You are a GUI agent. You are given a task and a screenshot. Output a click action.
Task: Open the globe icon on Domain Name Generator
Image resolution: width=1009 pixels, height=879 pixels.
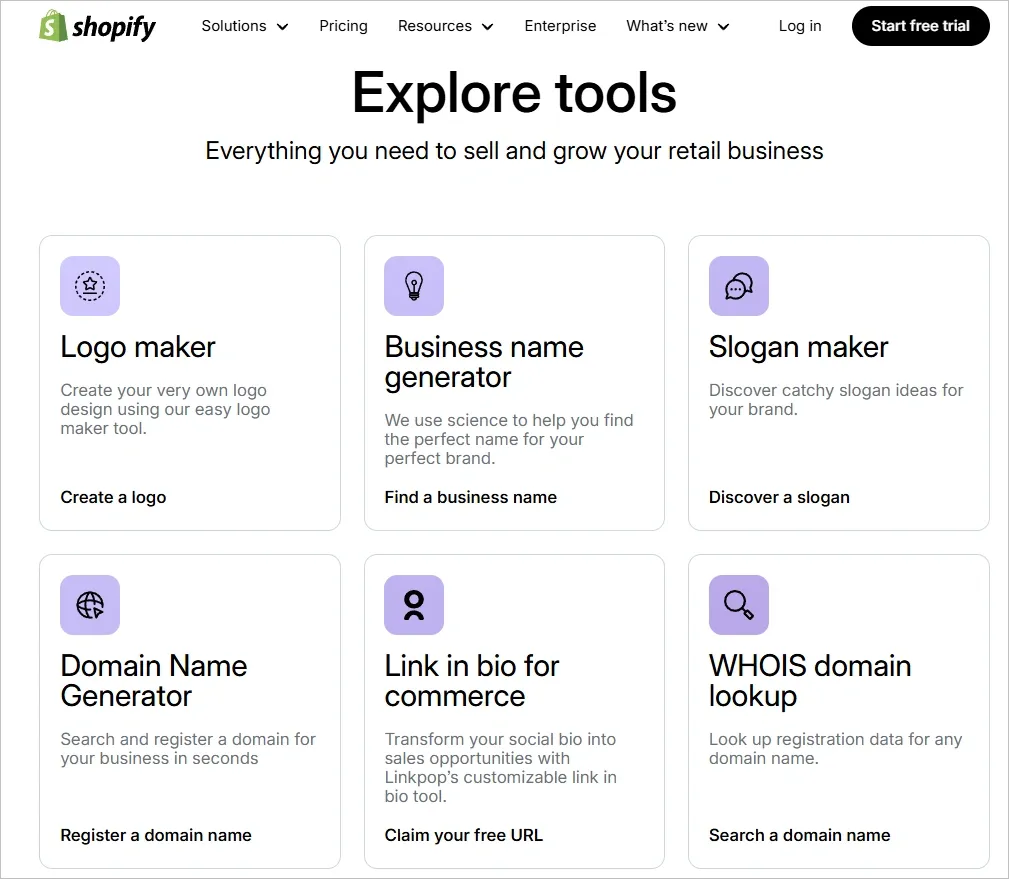(x=89, y=605)
